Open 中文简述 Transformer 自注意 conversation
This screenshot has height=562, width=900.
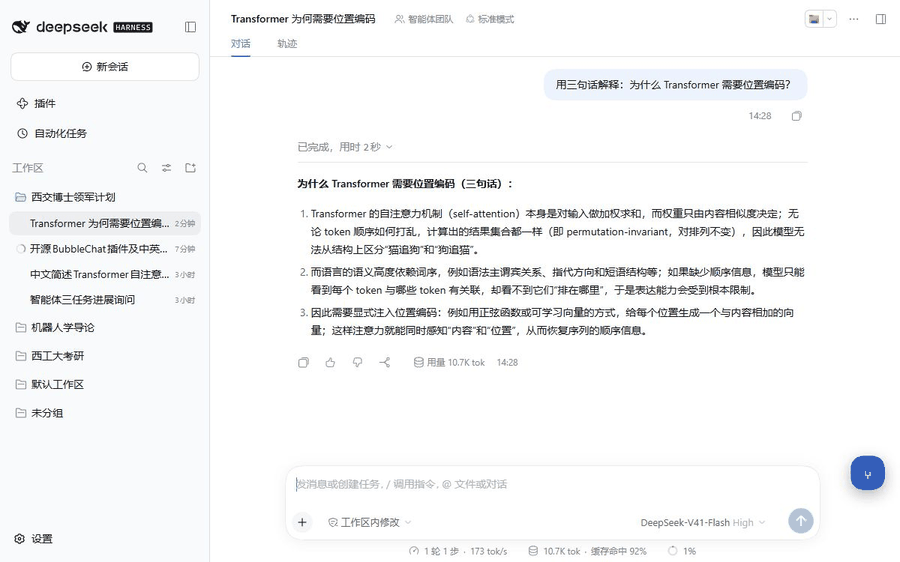click(105, 274)
